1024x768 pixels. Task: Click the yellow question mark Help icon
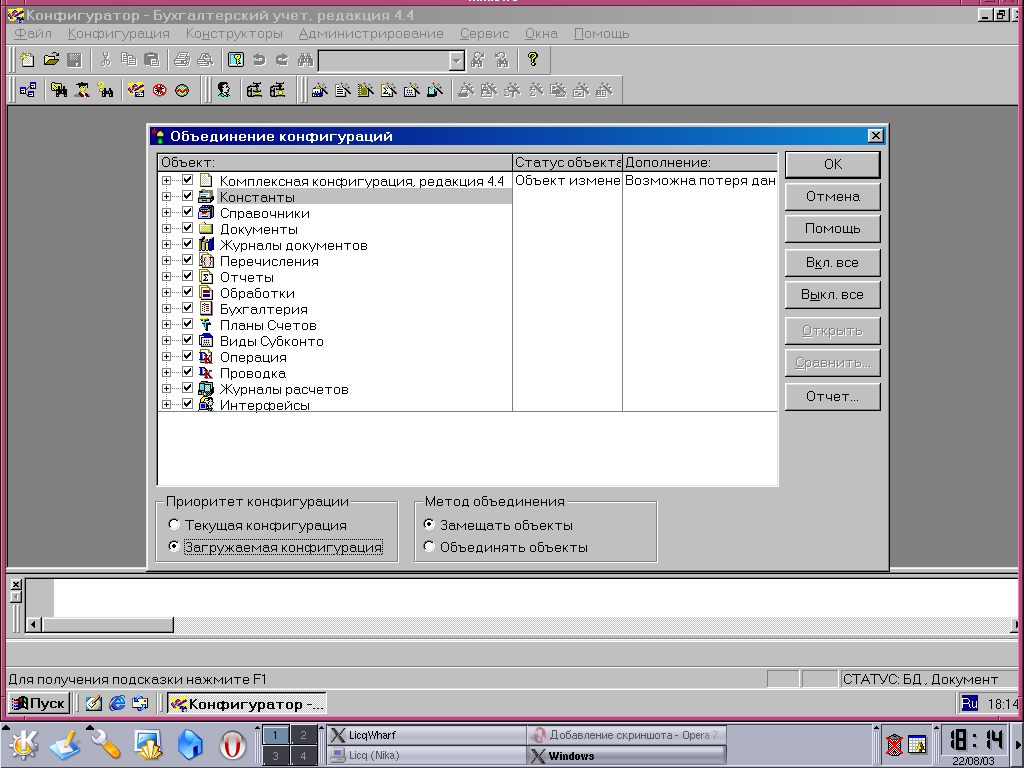click(533, 60)
